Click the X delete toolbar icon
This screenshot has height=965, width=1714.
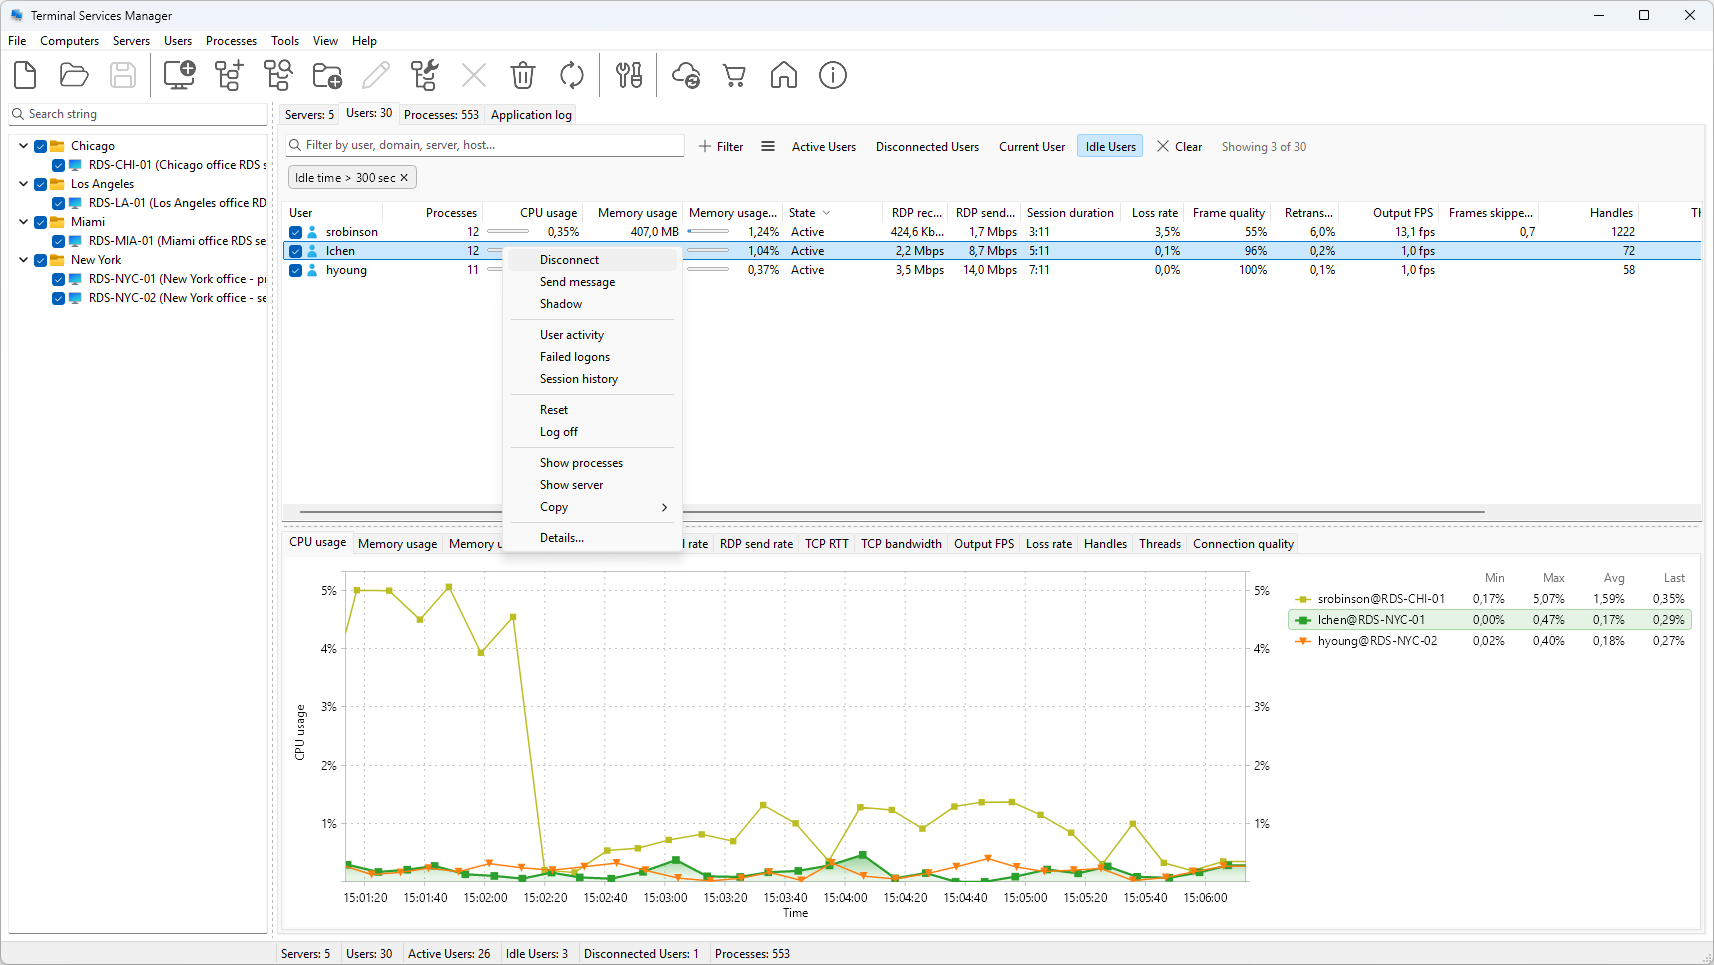click(474, 75)
